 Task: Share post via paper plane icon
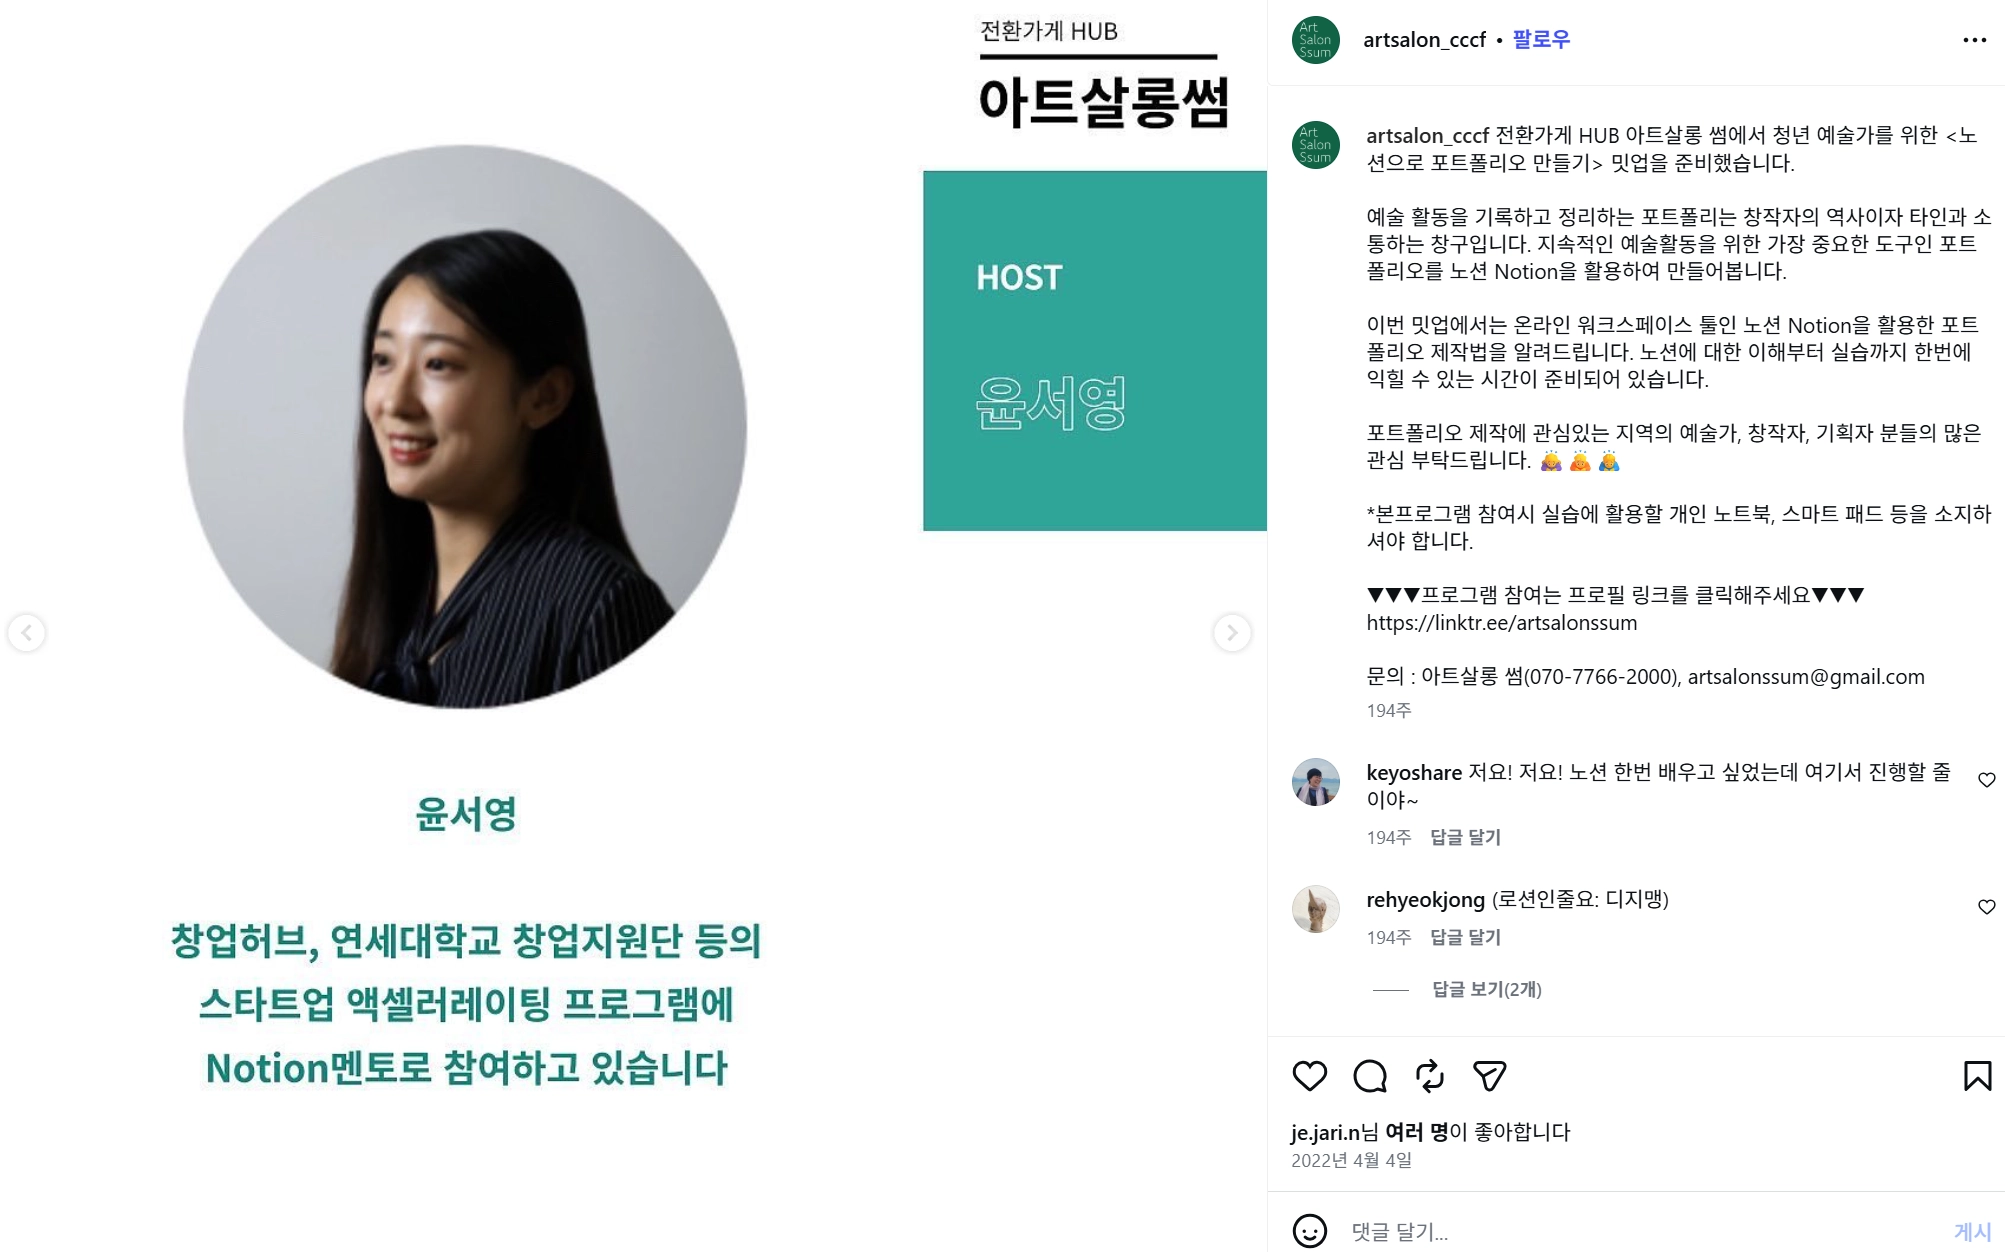point(1489,1076)
